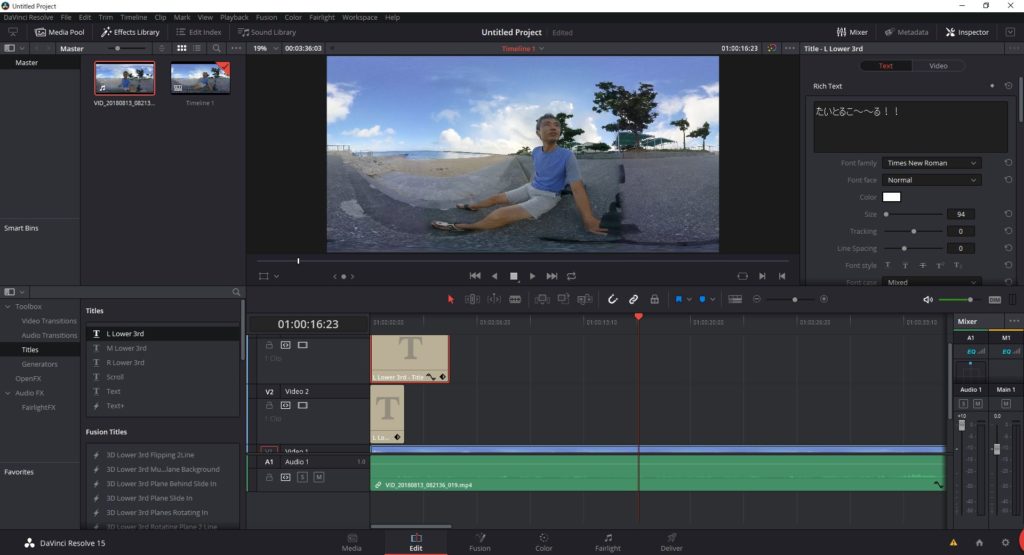Image resolution: width=1024 pixels, height=555 pixels.
Task: Select the red arrow Selection Mode tool
Action: (x=450, y=299)
